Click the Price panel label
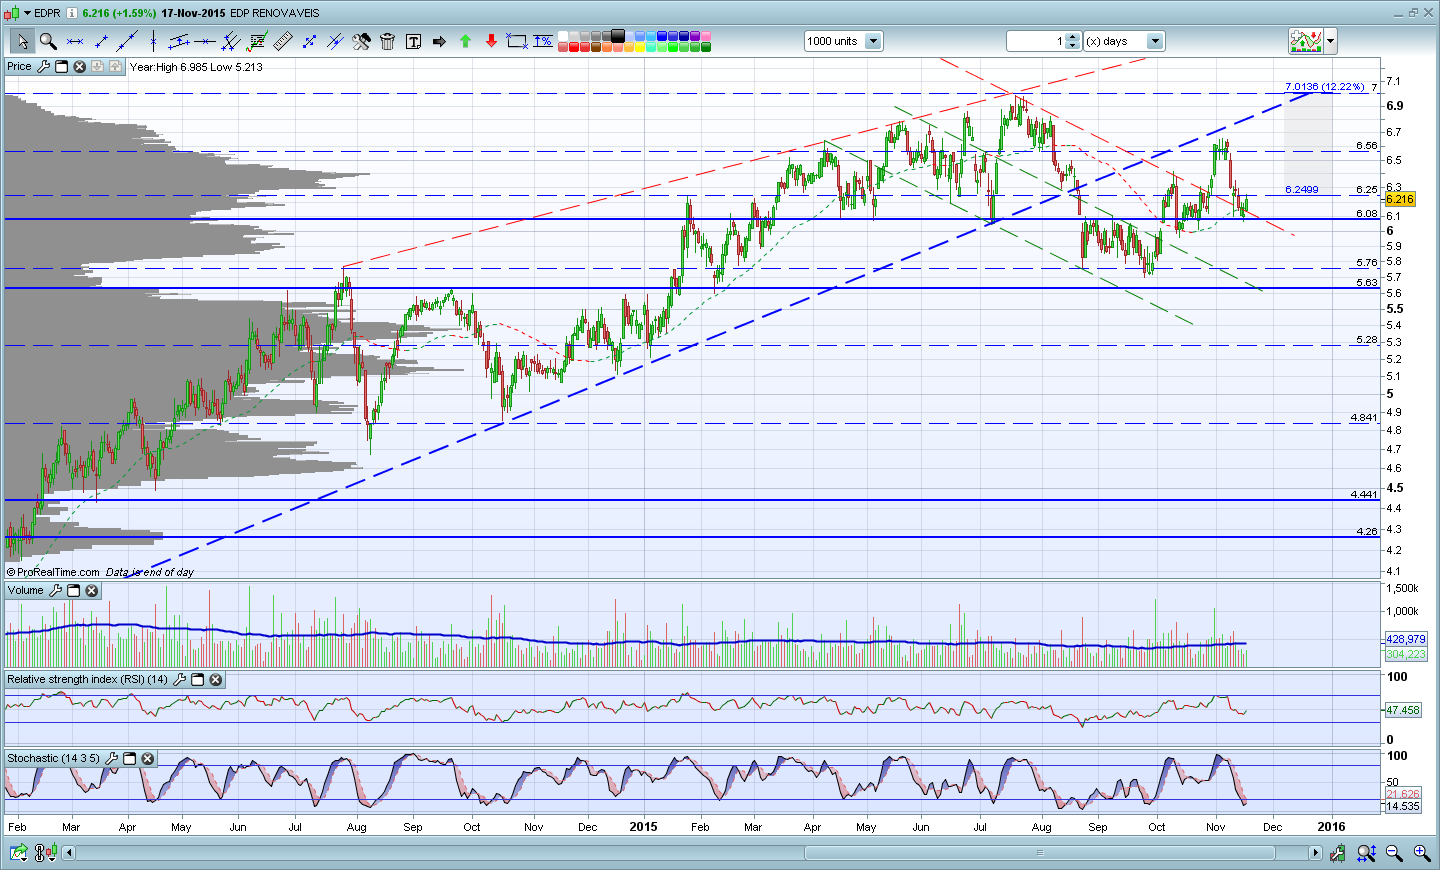 click(19, 67)
